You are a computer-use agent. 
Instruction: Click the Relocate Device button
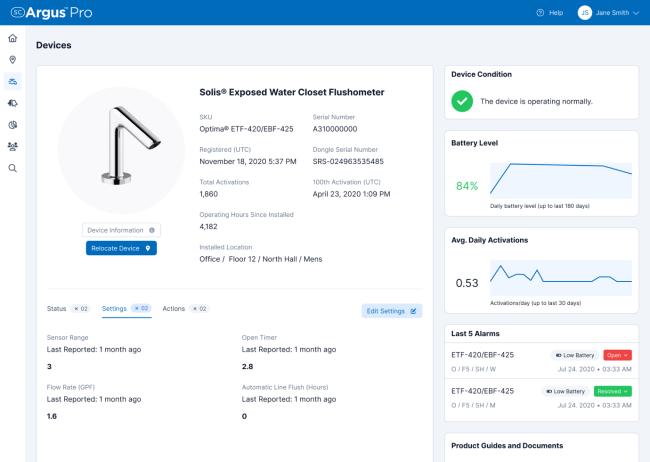point(121,248)
